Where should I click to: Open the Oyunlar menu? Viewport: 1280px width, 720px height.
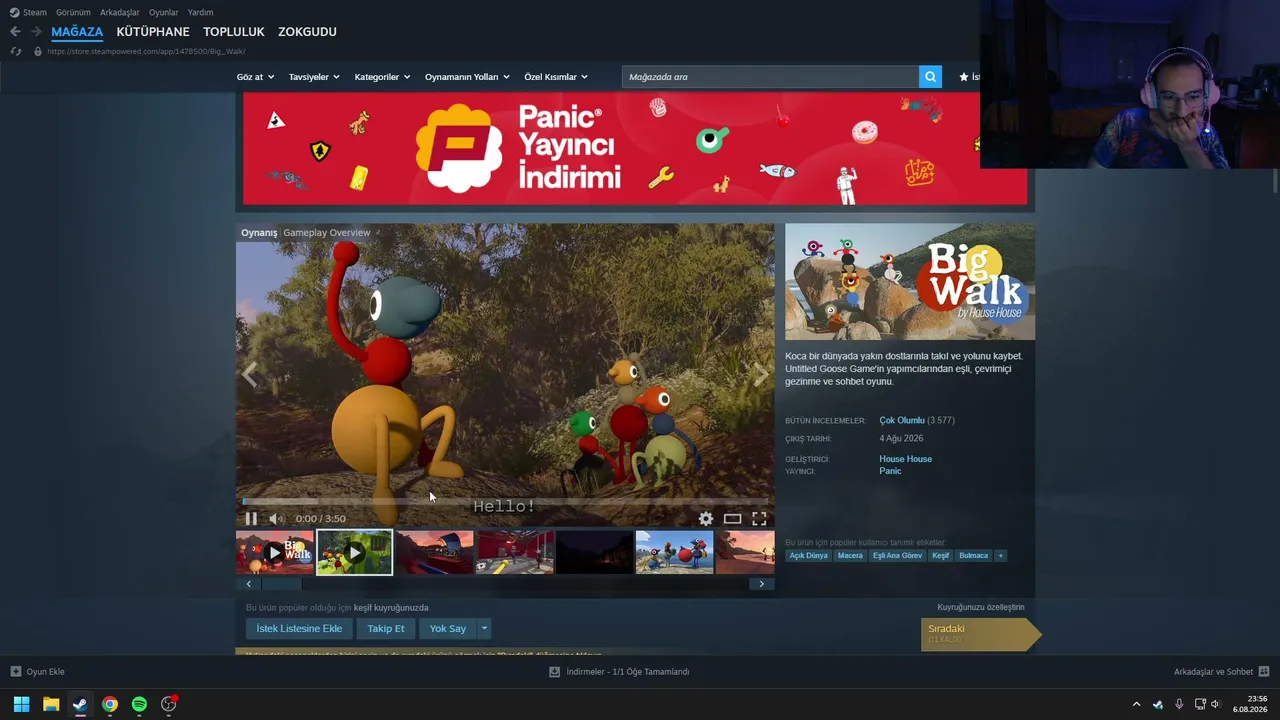[164, 12]
